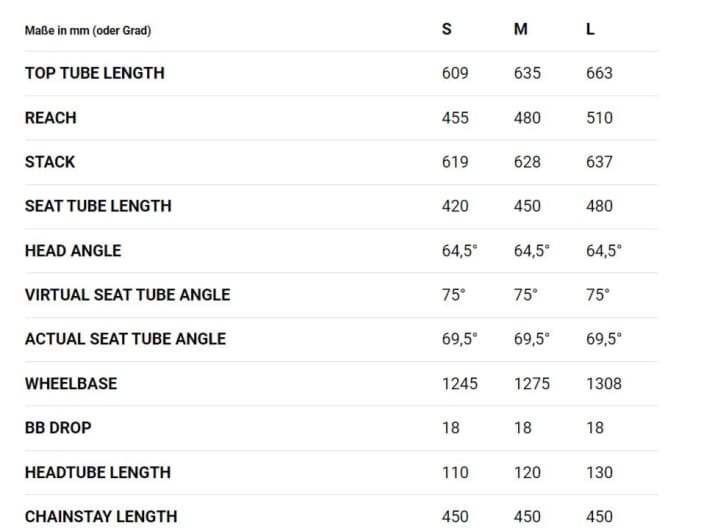Click the ACTUAL SEAT TUBE ANGLE label
Screen dimensions: 712x528
click(125, 339)
